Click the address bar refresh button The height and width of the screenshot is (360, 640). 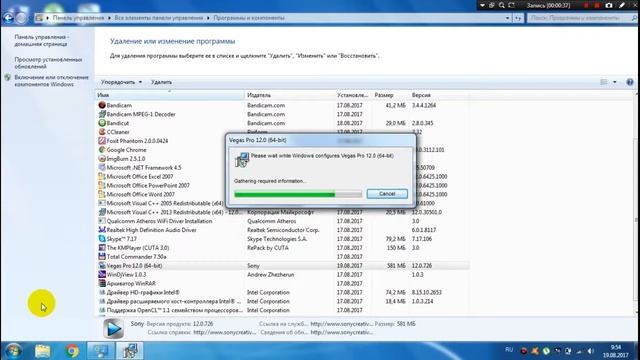[518, 18]
